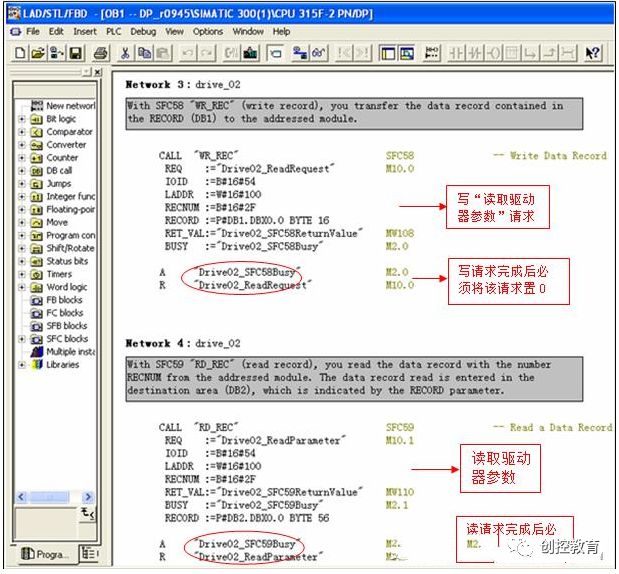
Task: Expand the Counter tree node
Action: click(x=22, y=158)
